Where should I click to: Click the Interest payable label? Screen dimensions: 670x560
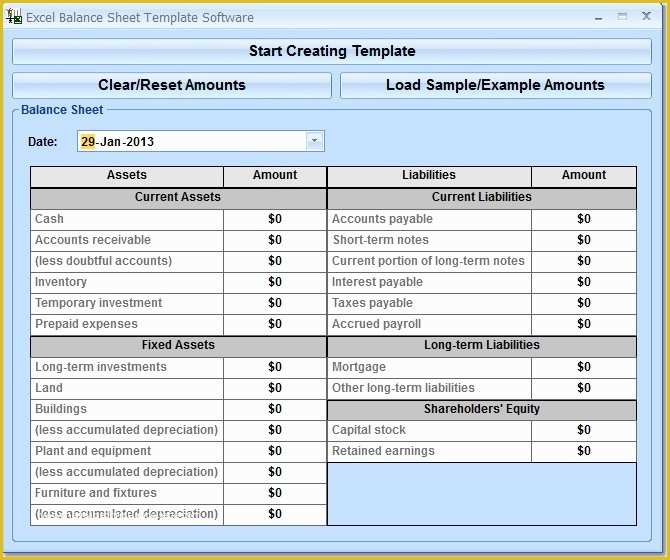click(377, 282)
